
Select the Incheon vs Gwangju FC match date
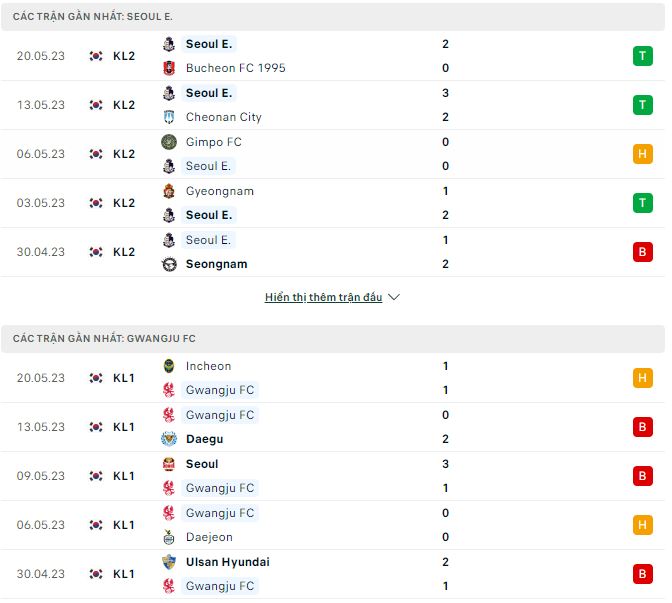[41, 378]
